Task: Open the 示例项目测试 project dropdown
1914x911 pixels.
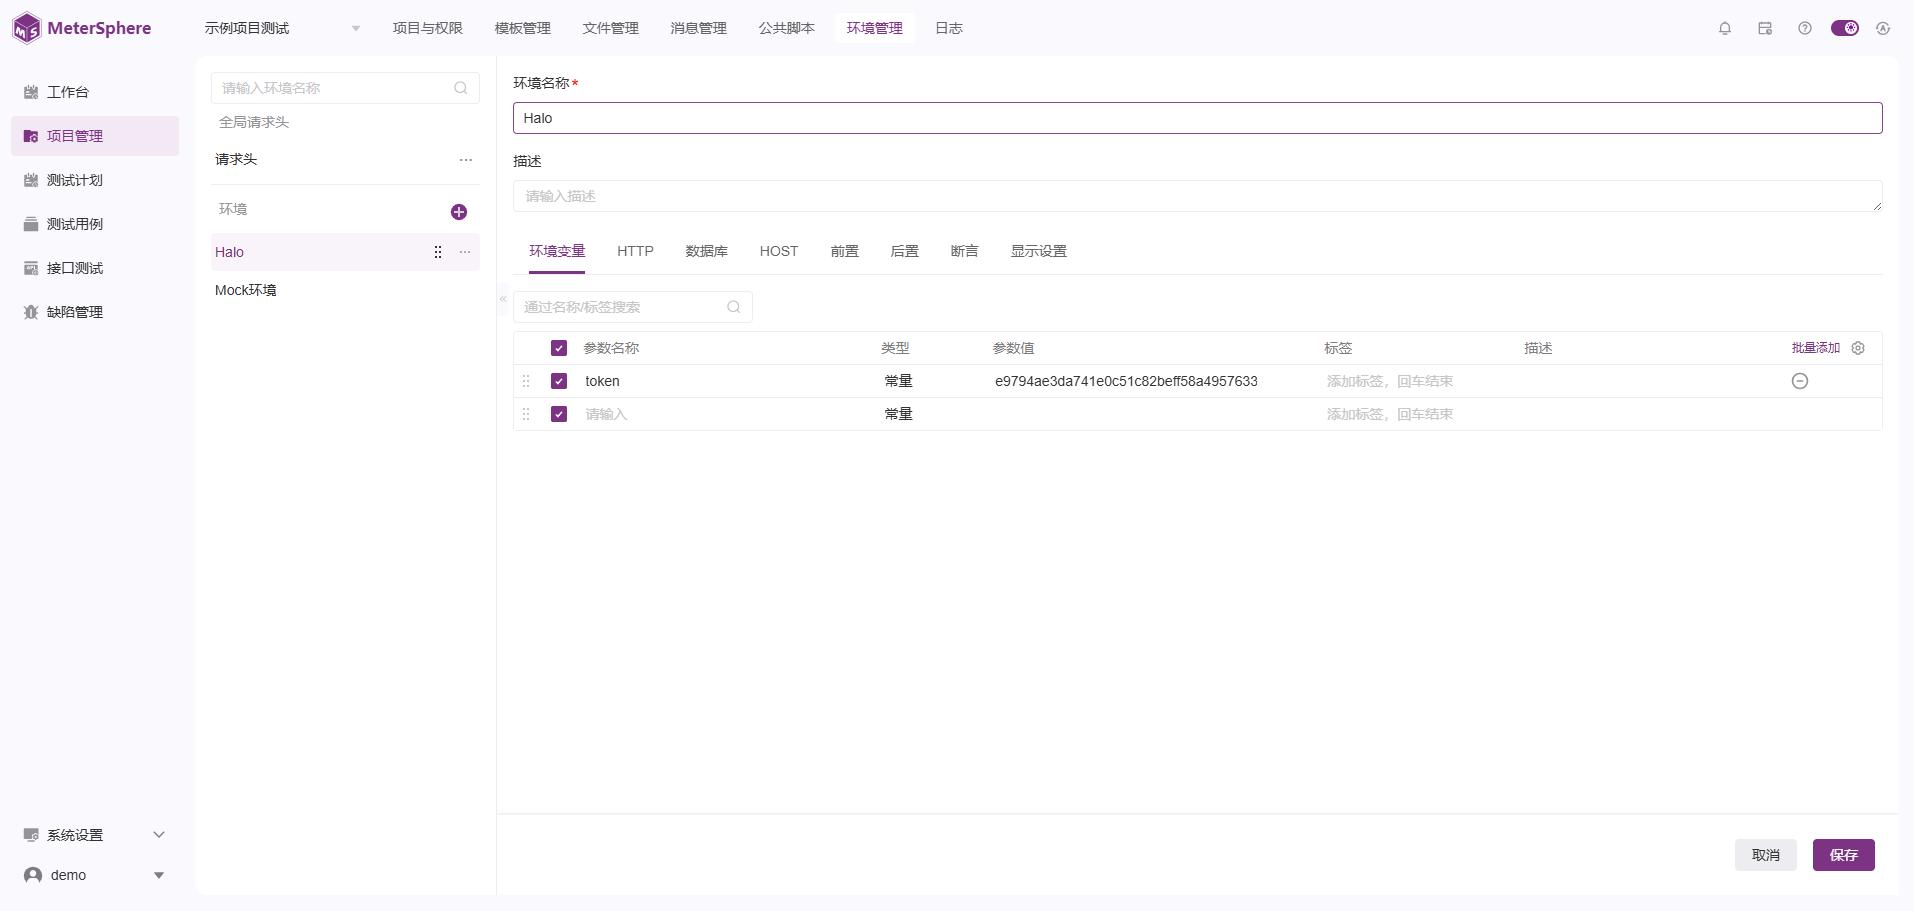Action: tap(282, 28)
